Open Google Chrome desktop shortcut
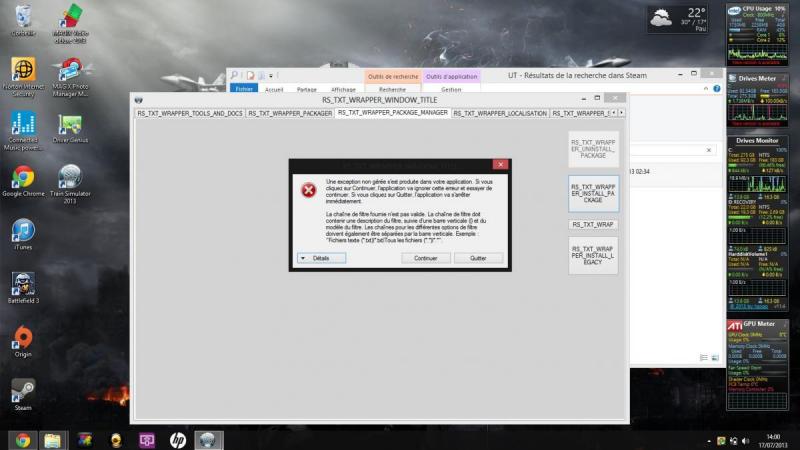The height and width of the screenshot is (450, 800). click(23, 182)
